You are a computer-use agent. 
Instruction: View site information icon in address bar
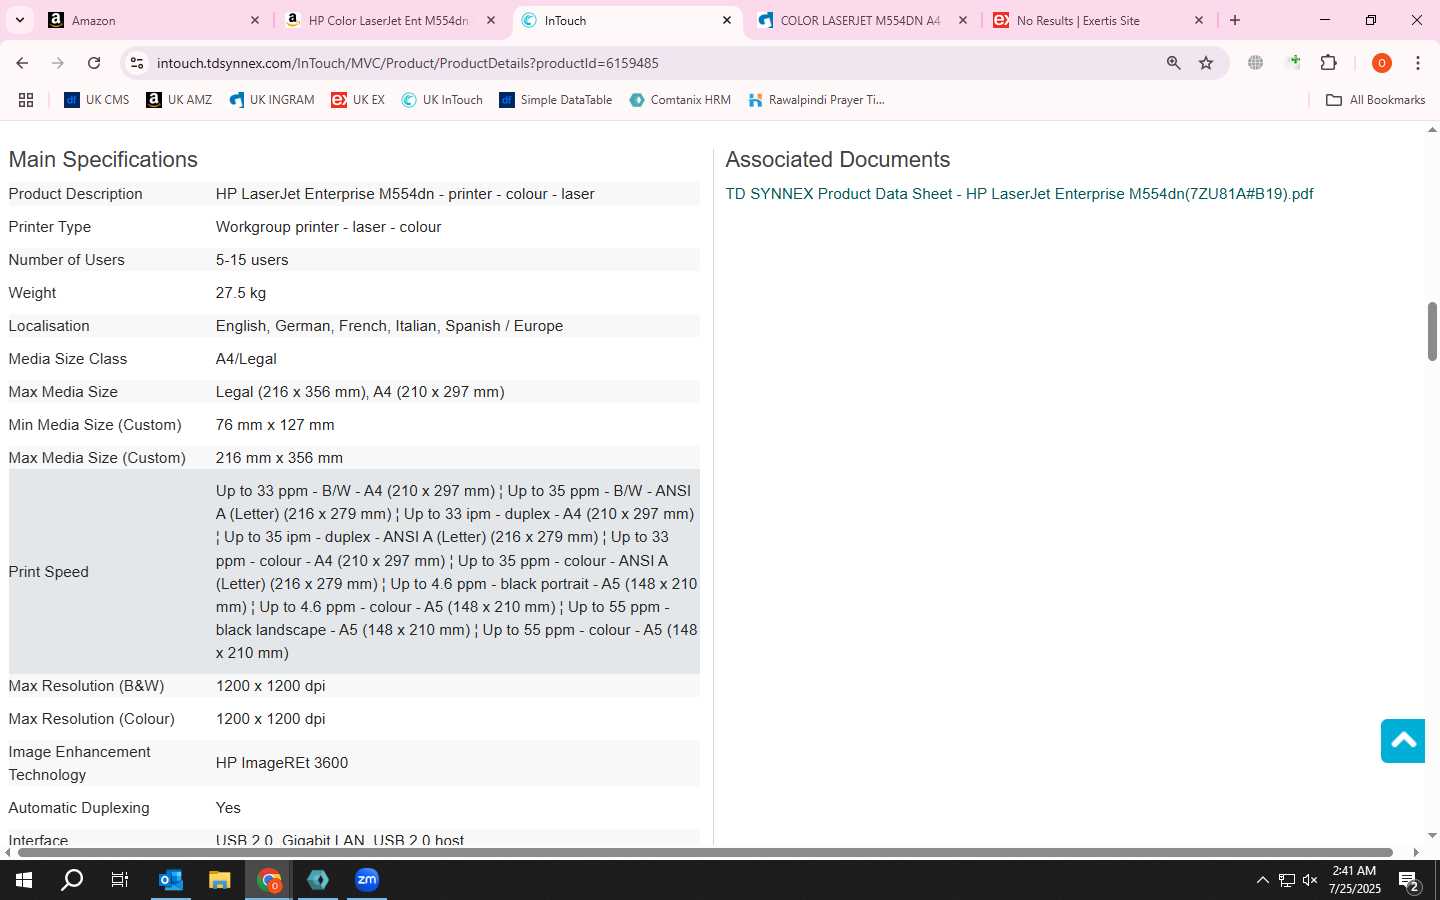[137, 63]
